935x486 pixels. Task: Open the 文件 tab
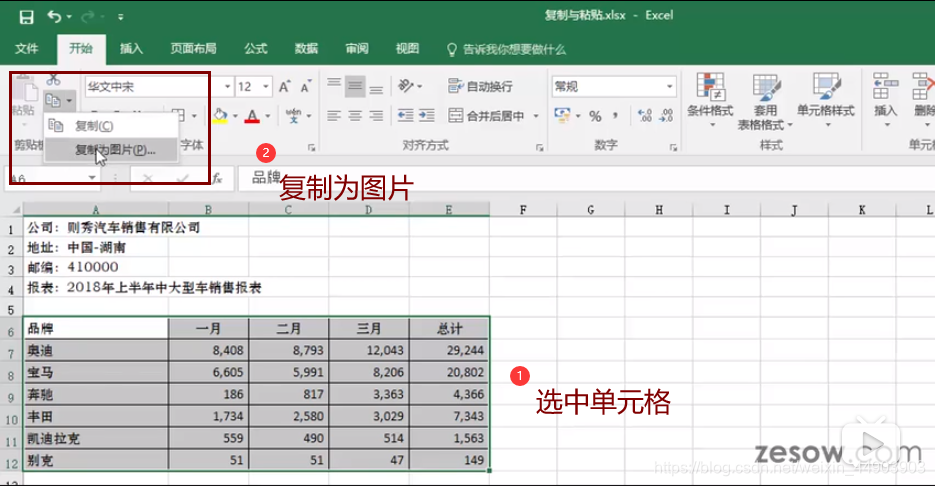[x=26, y=49]
